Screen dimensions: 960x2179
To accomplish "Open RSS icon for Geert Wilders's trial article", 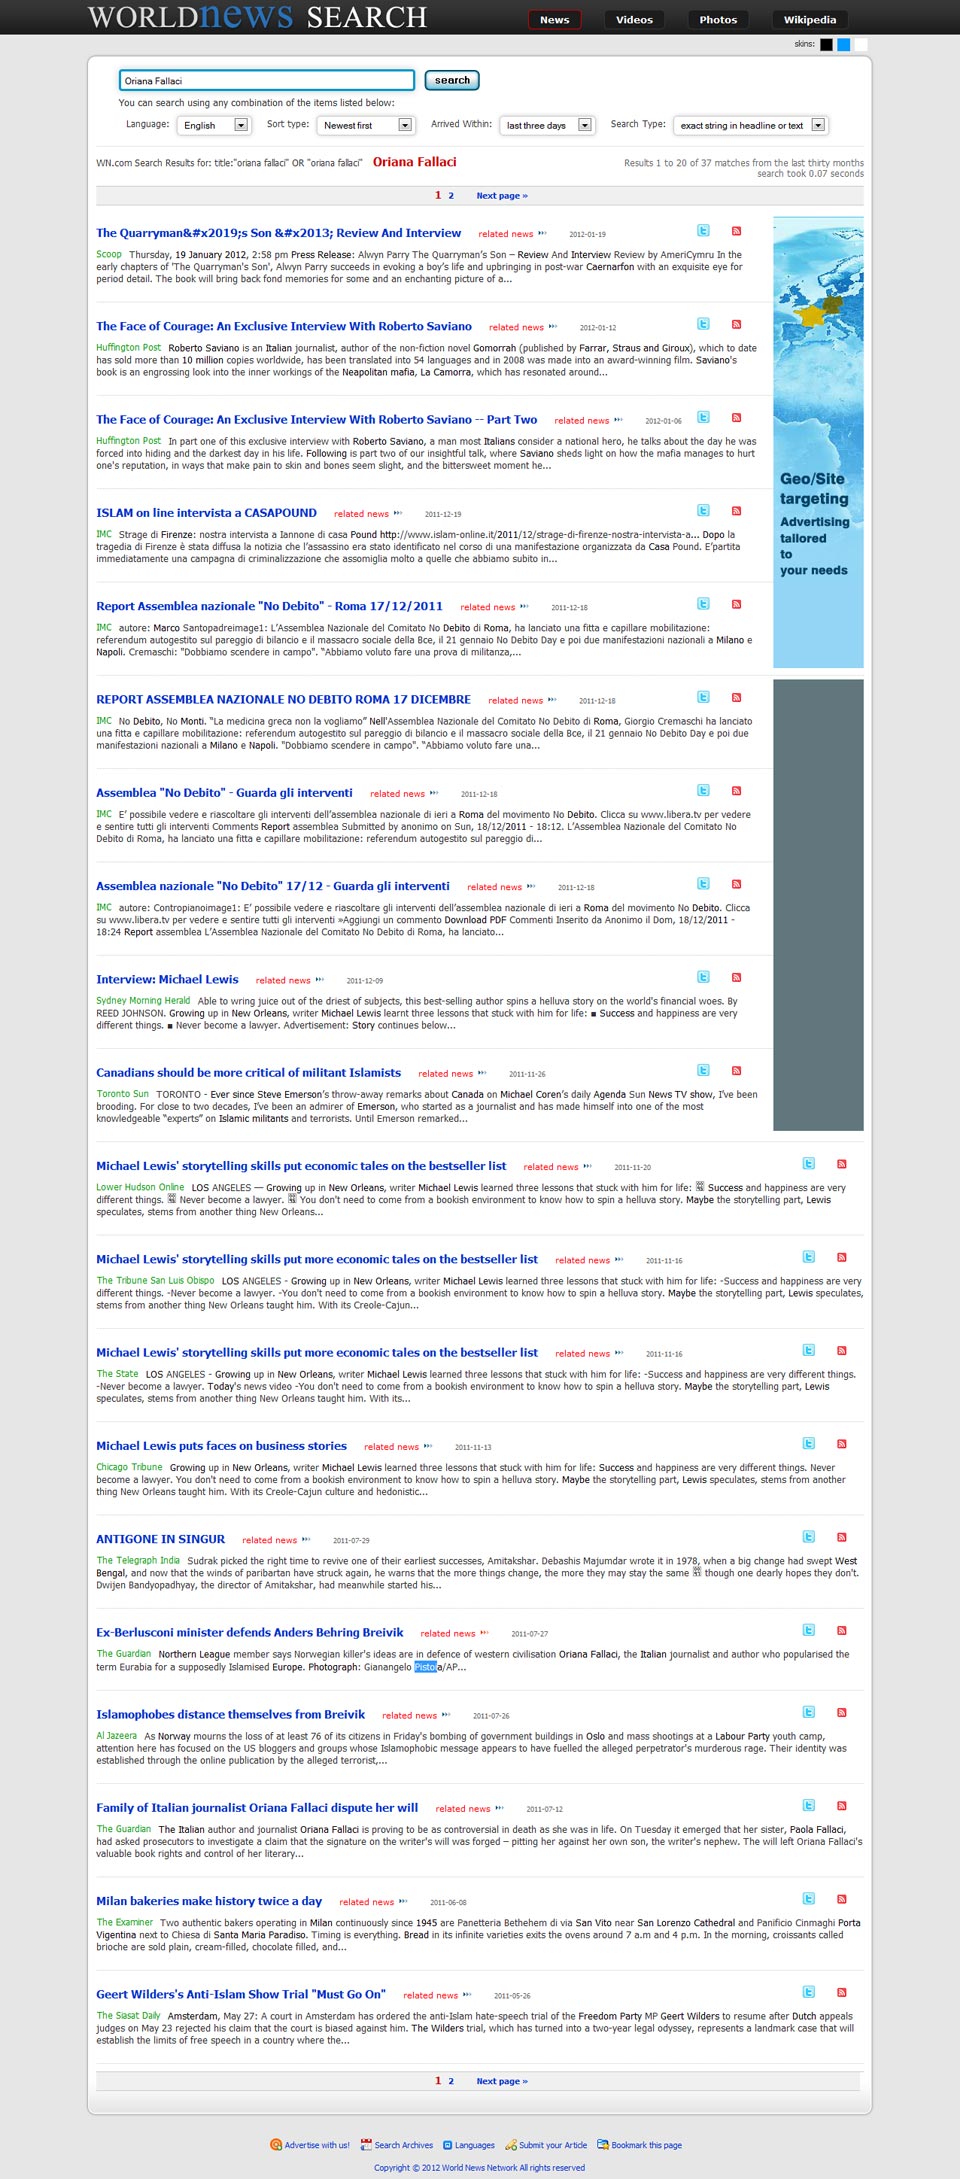I will [x=842, y=1992].
